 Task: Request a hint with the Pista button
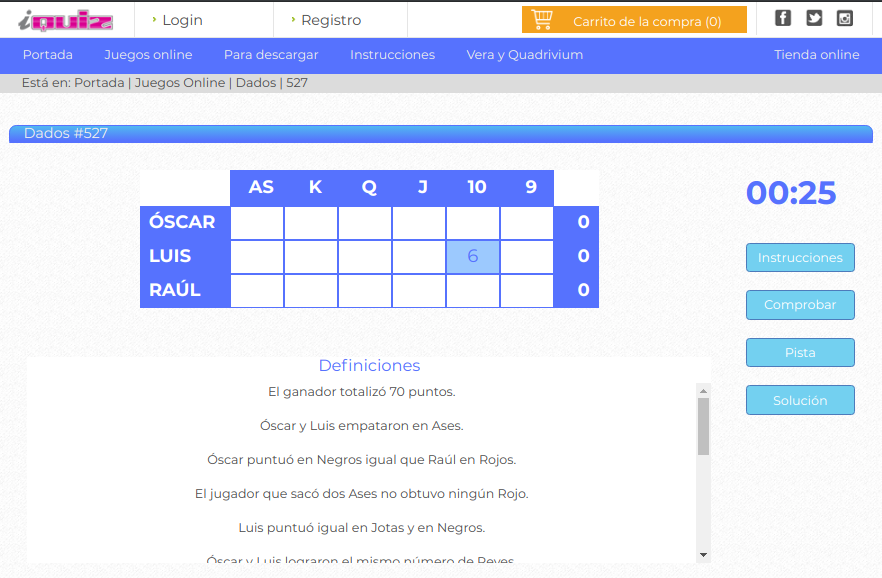(800, 353)
